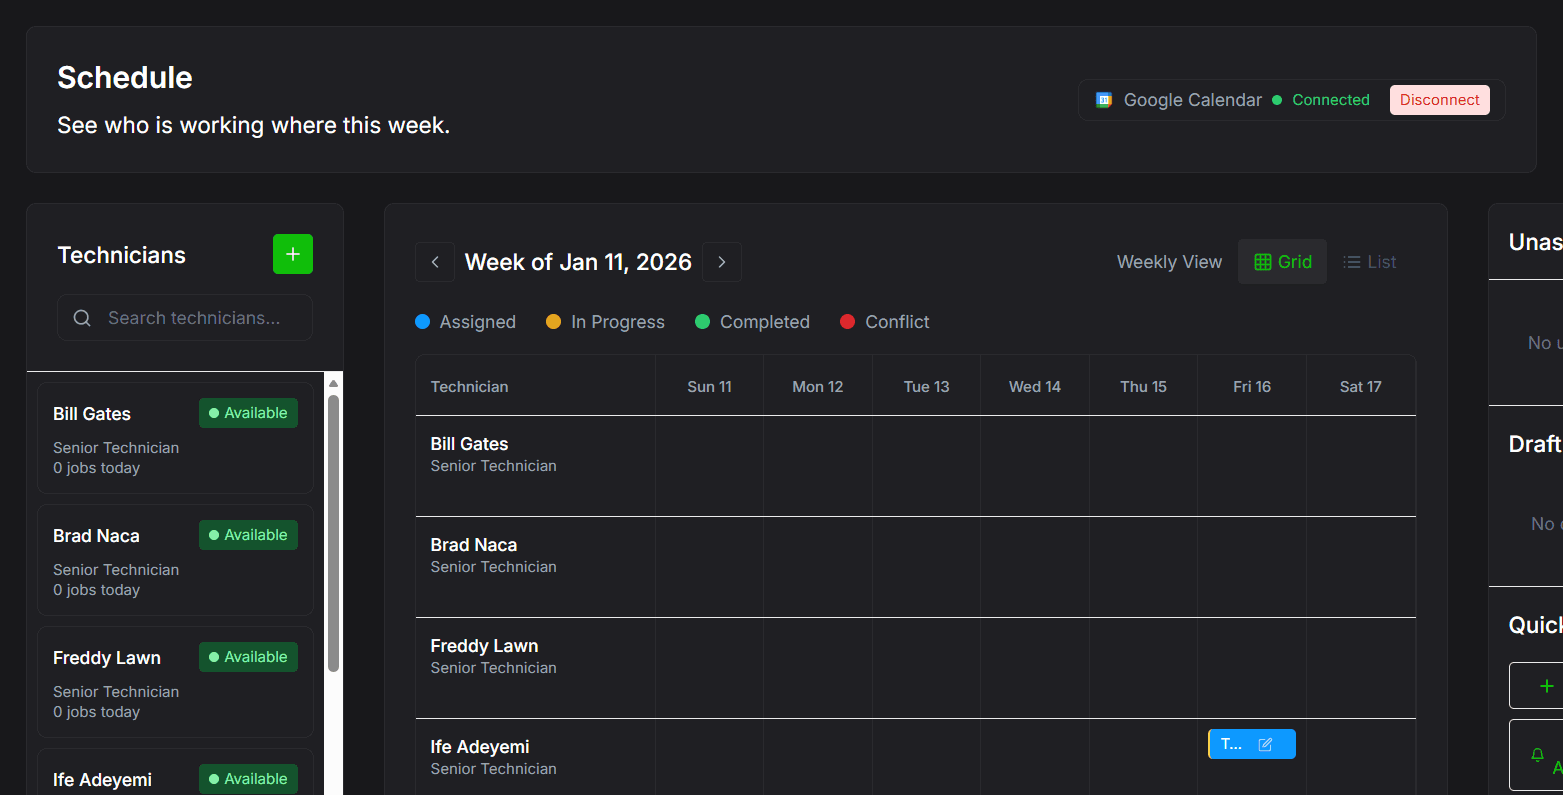Open Brad Naca technician card
The width and height of the screenshot is (1563, 795).
tap(175, 560)
